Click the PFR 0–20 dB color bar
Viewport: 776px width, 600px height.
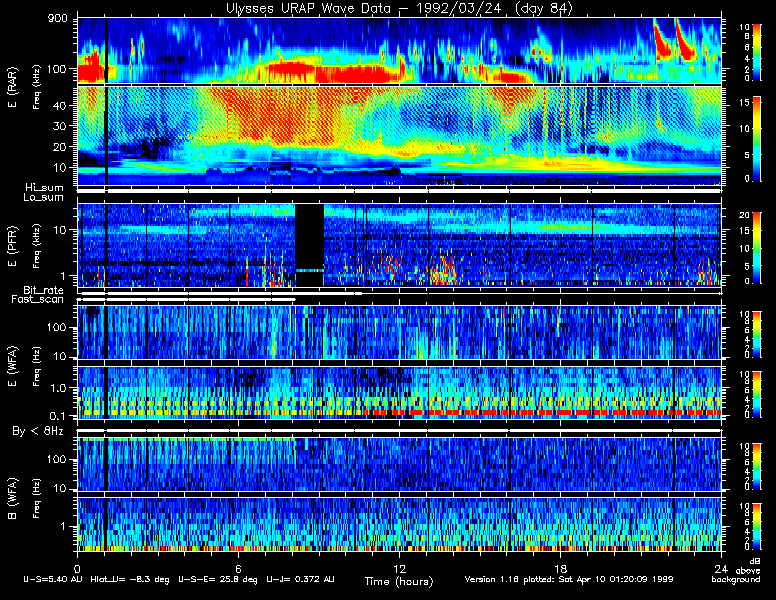click(x=757, y=248)
